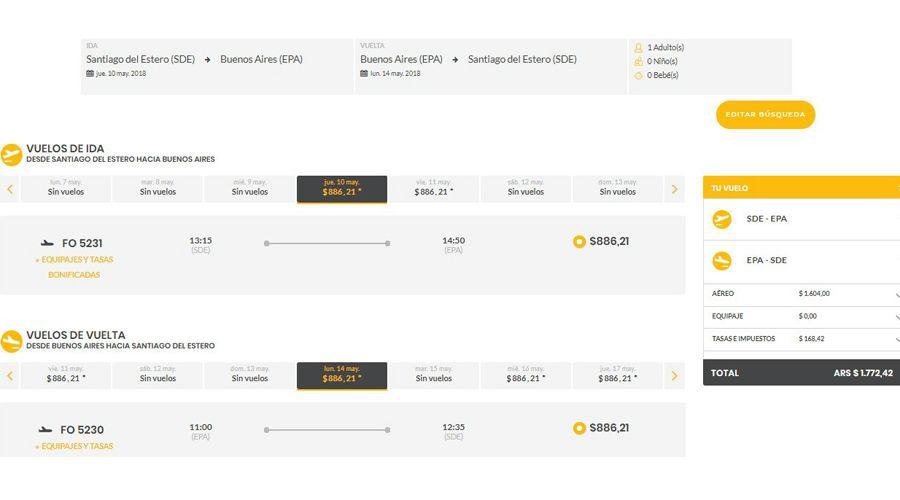900x500 pixels.
Task: Click calendar icon next to jue. 10 may. 2018
Action: [x=90, y=74]
